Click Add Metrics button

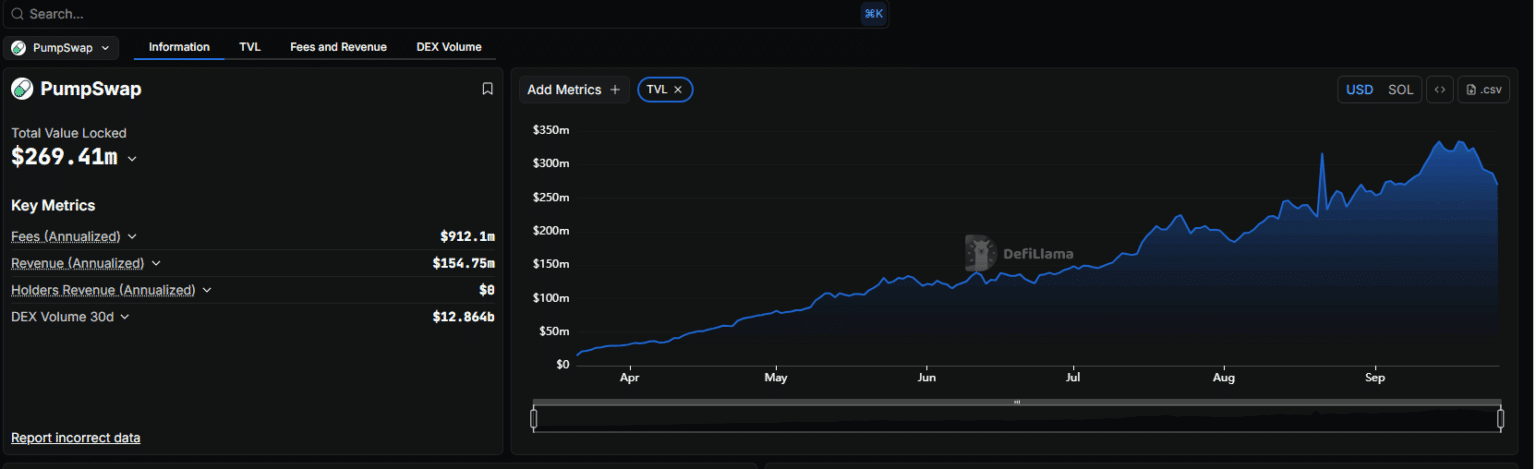click(573, 90)
